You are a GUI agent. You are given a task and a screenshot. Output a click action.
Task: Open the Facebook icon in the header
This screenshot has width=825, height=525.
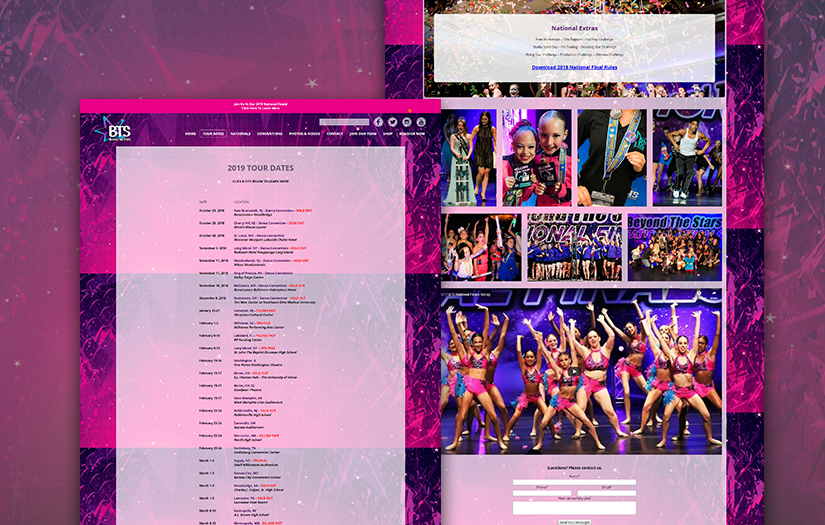coord(378,122)
